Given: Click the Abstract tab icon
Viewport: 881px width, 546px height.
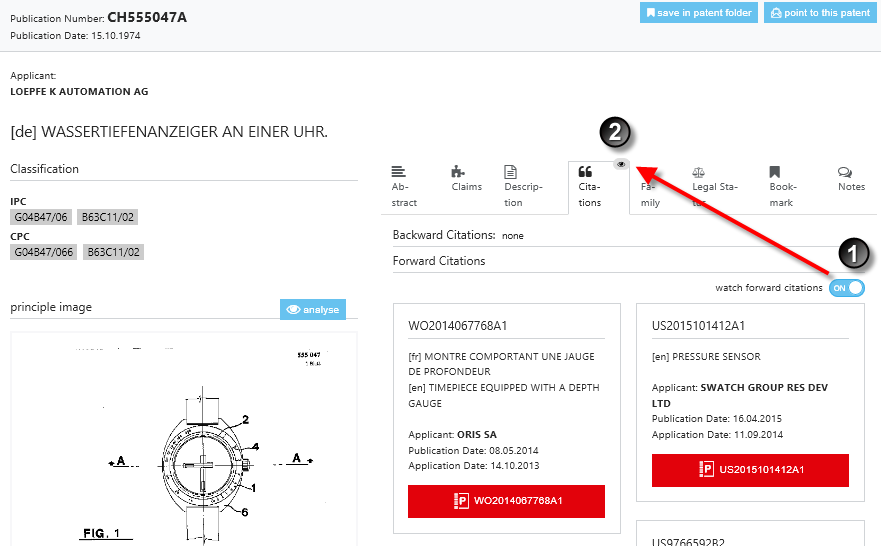Looking at the screenshot, I should 398,171.
